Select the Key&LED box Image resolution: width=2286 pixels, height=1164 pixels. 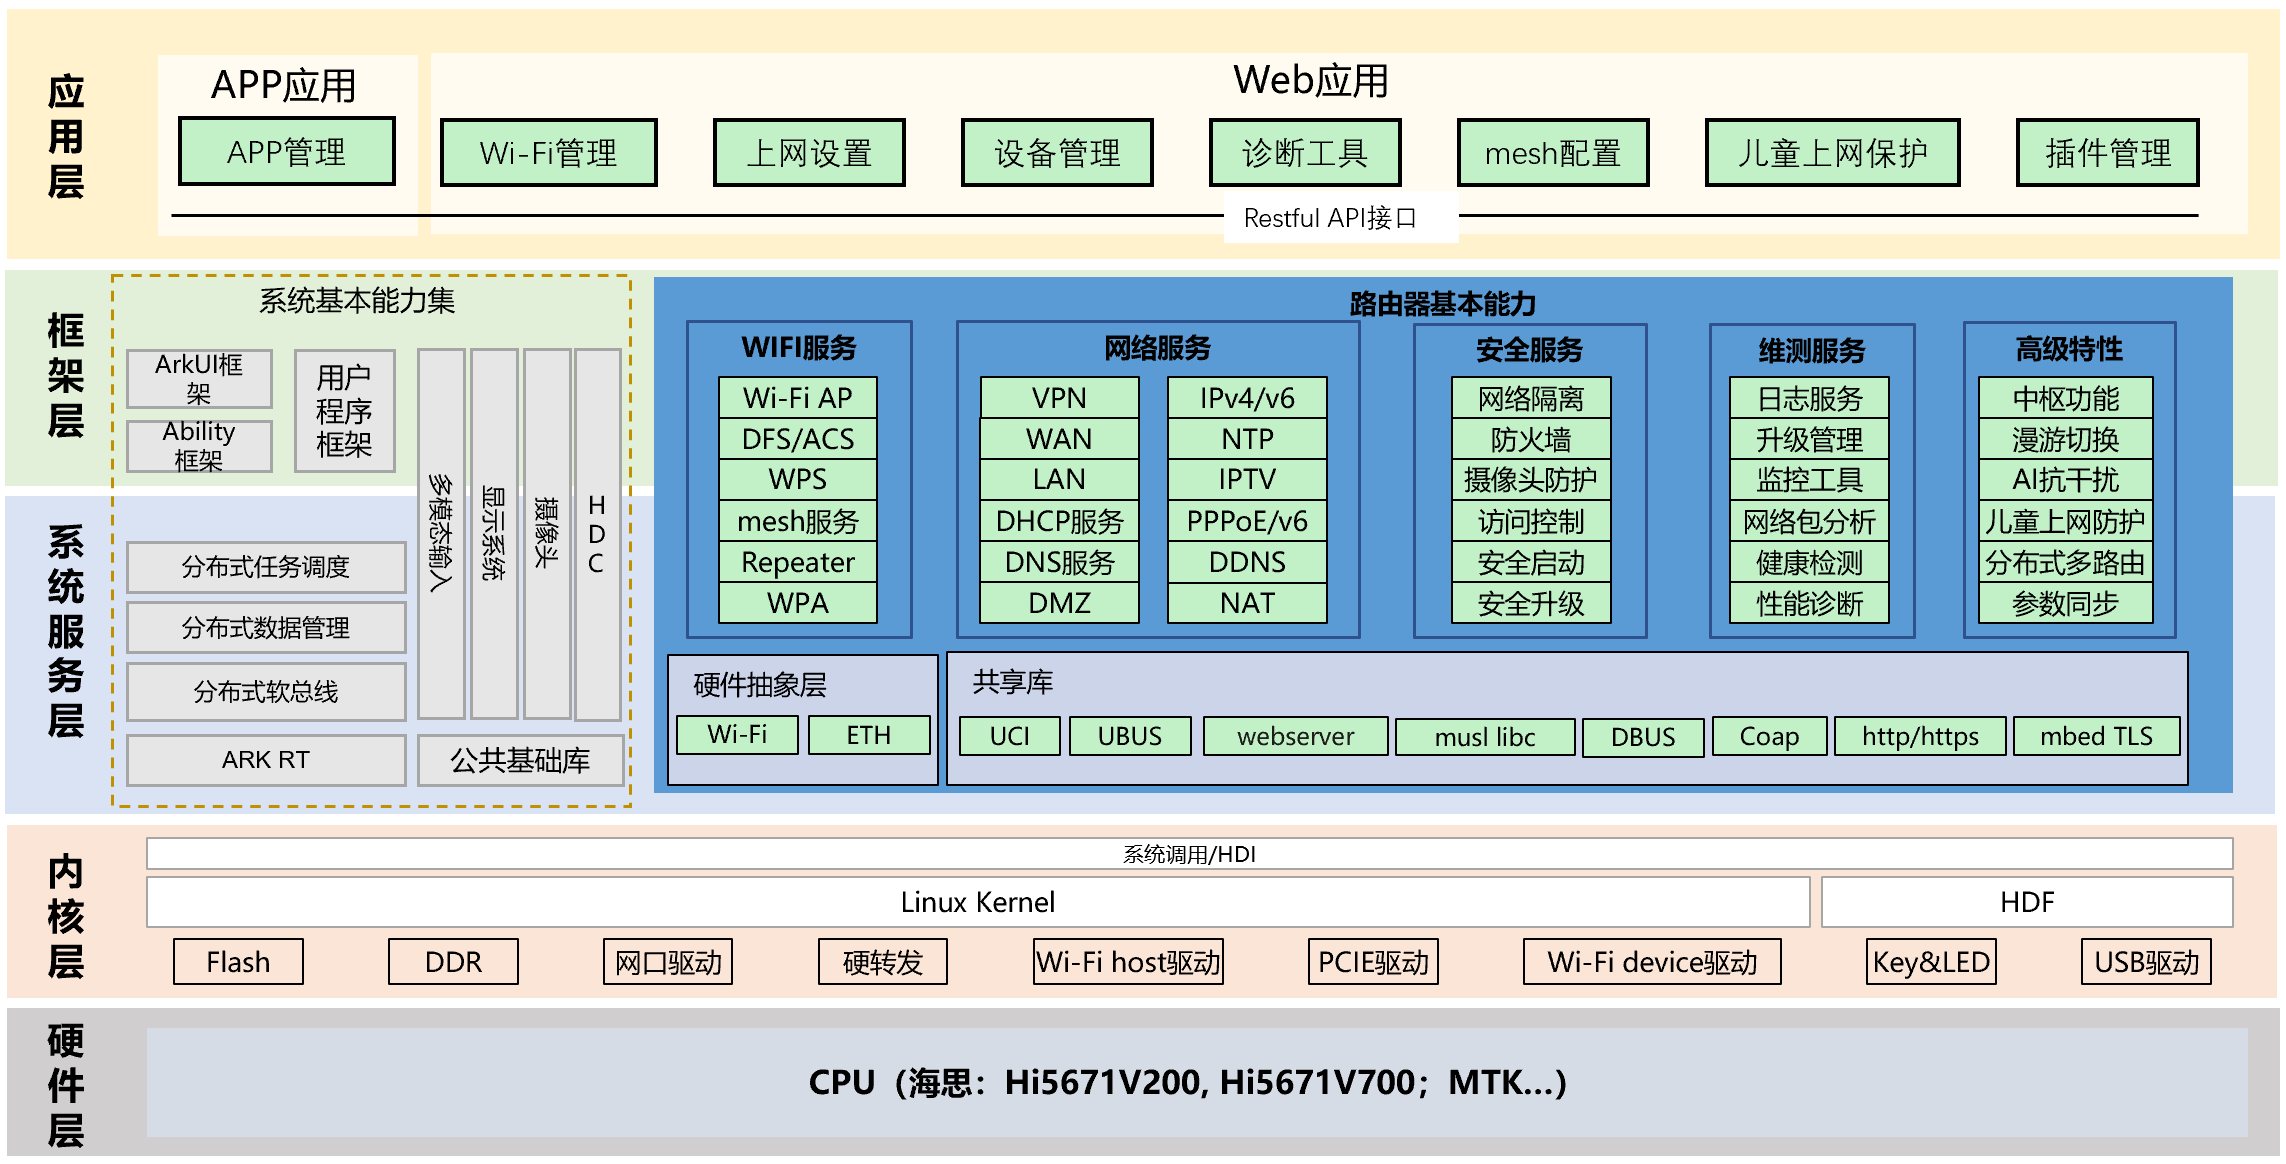pos(1931,962)
